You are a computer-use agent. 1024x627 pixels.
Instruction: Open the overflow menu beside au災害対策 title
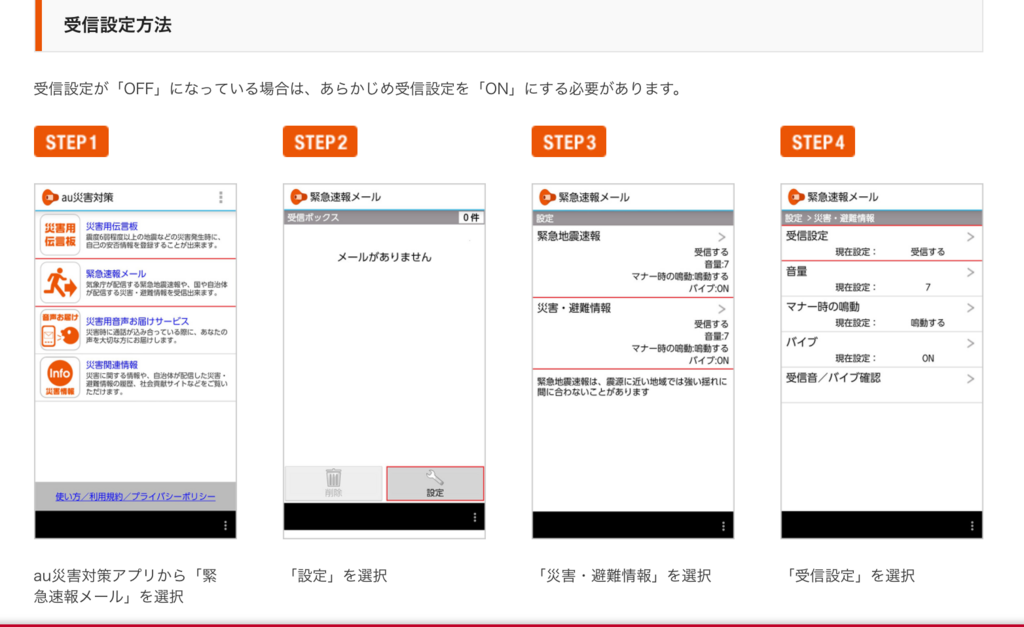tap(221, 197)
